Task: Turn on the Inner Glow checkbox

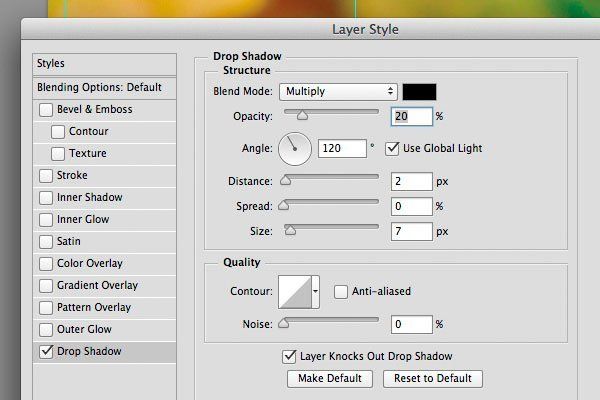Action: [x=46, y=220]
